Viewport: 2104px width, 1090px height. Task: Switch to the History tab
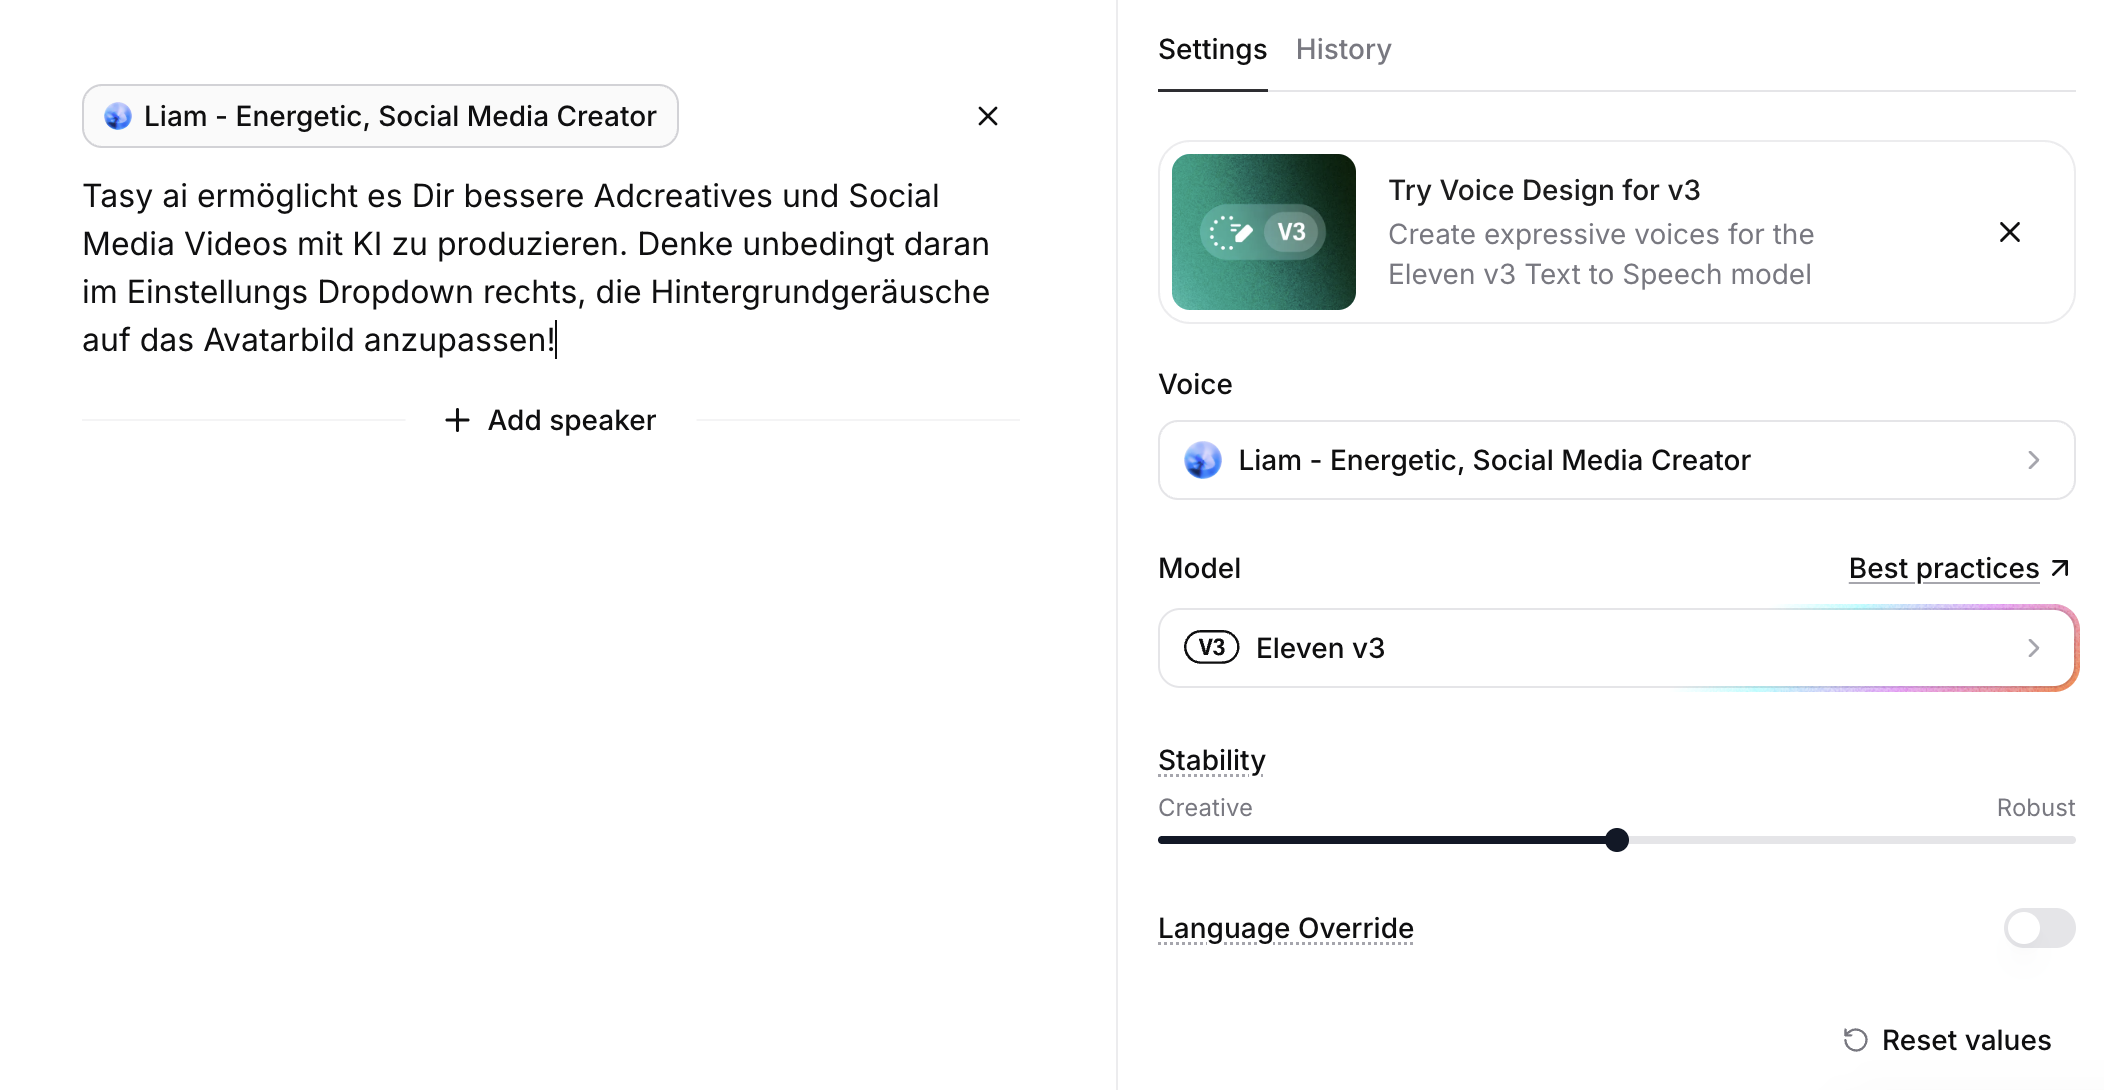(1343, 49)
